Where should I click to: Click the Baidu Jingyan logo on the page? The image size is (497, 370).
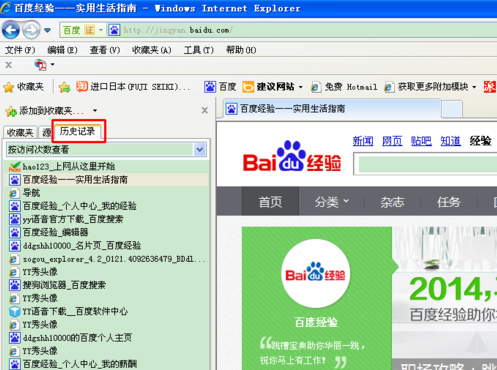[292, 156]
